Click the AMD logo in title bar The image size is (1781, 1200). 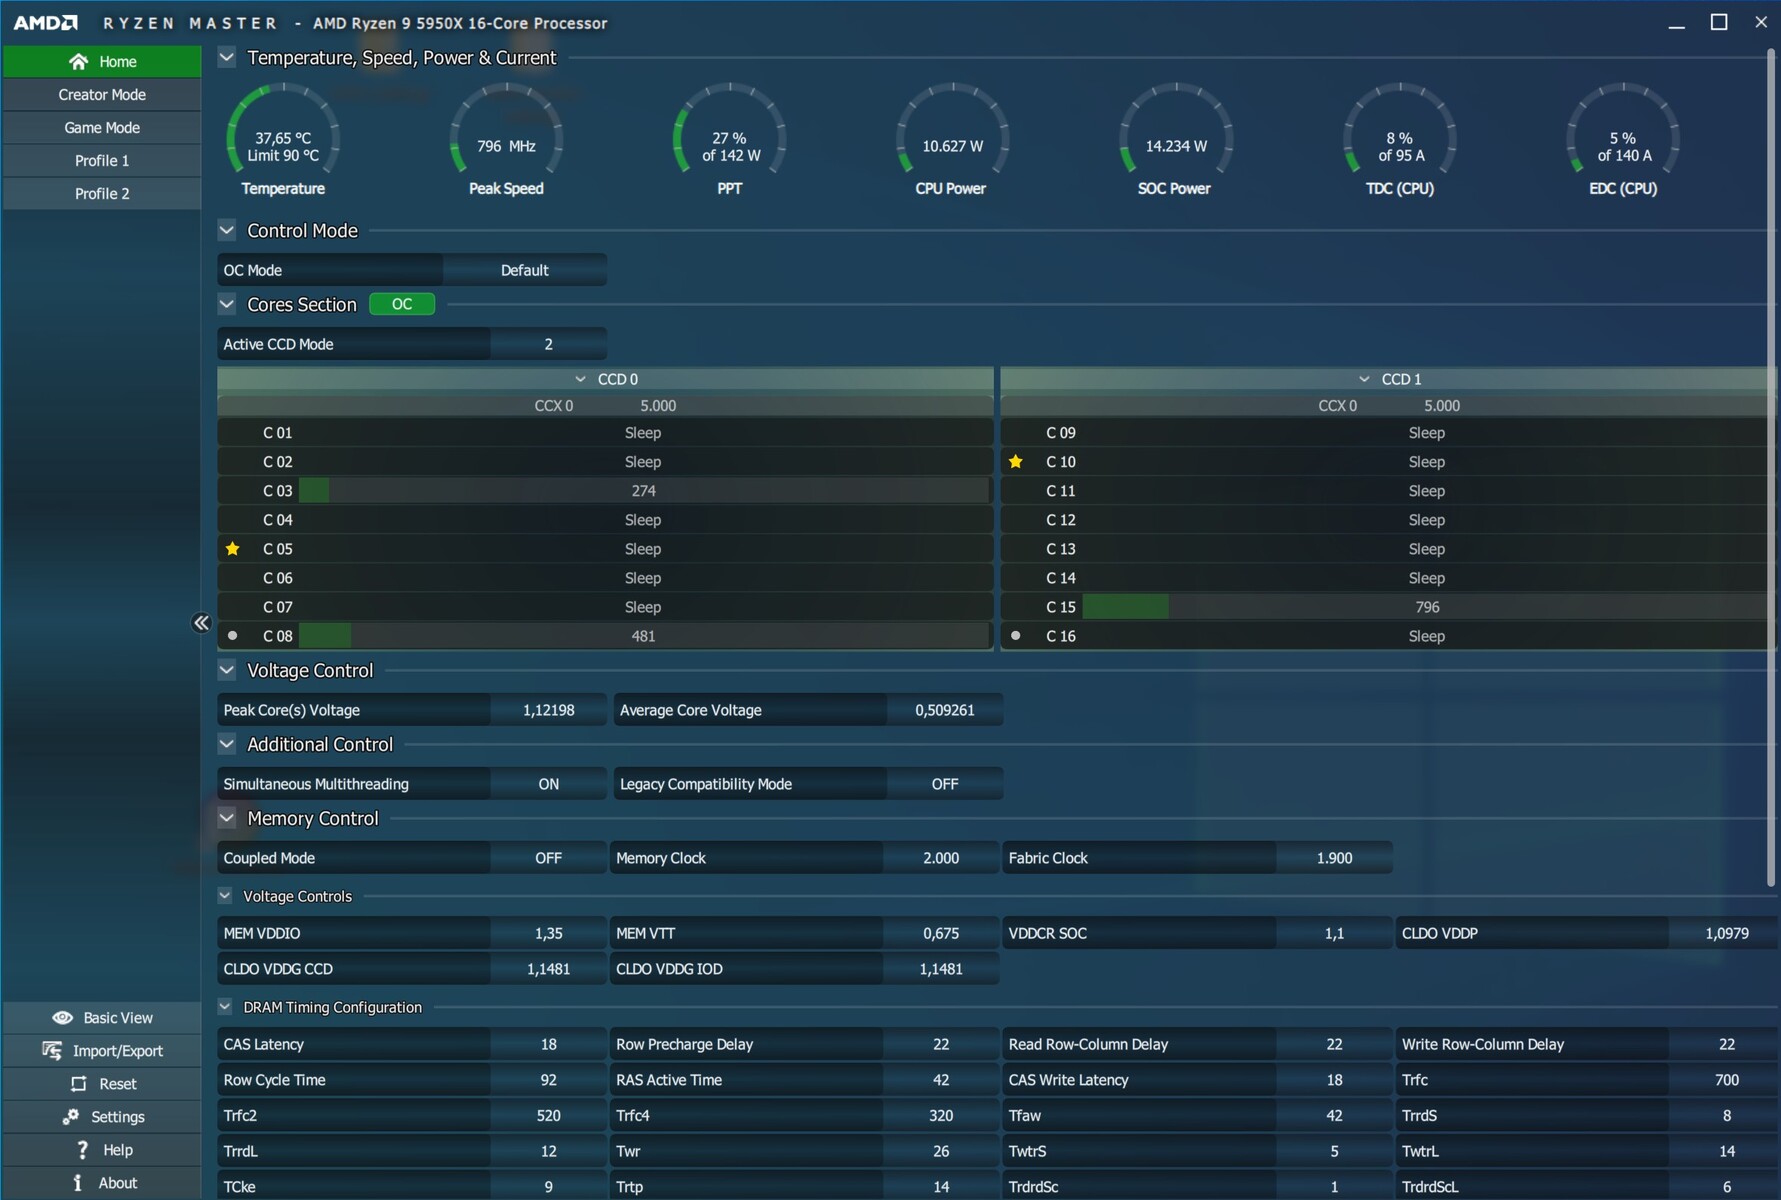(x=46, y=22)
